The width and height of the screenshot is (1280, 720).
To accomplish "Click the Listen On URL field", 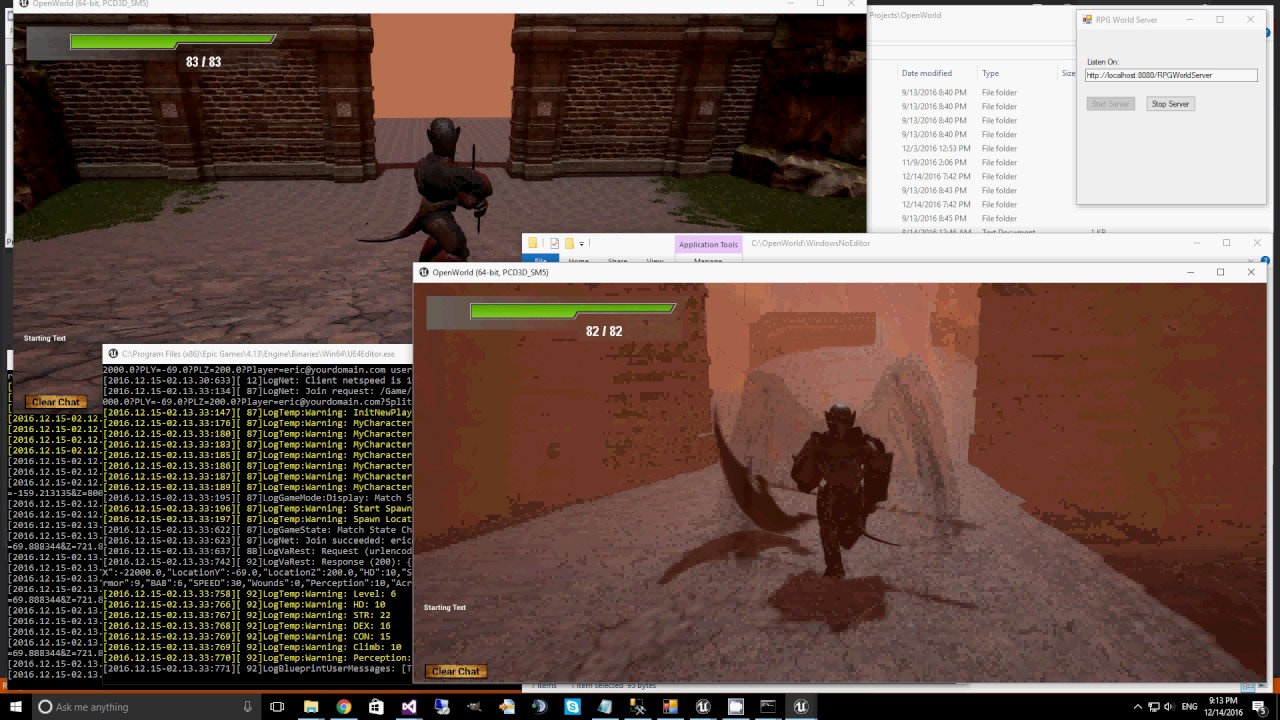I will coord(1171,75).
